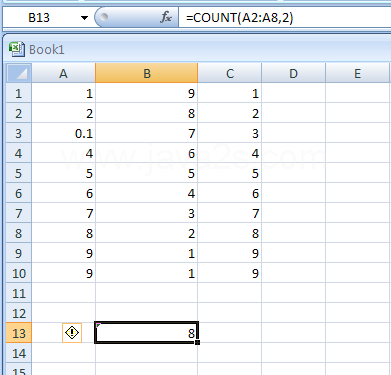Select row 10 header
Viewport: 391px width, 375px height.
19,273
